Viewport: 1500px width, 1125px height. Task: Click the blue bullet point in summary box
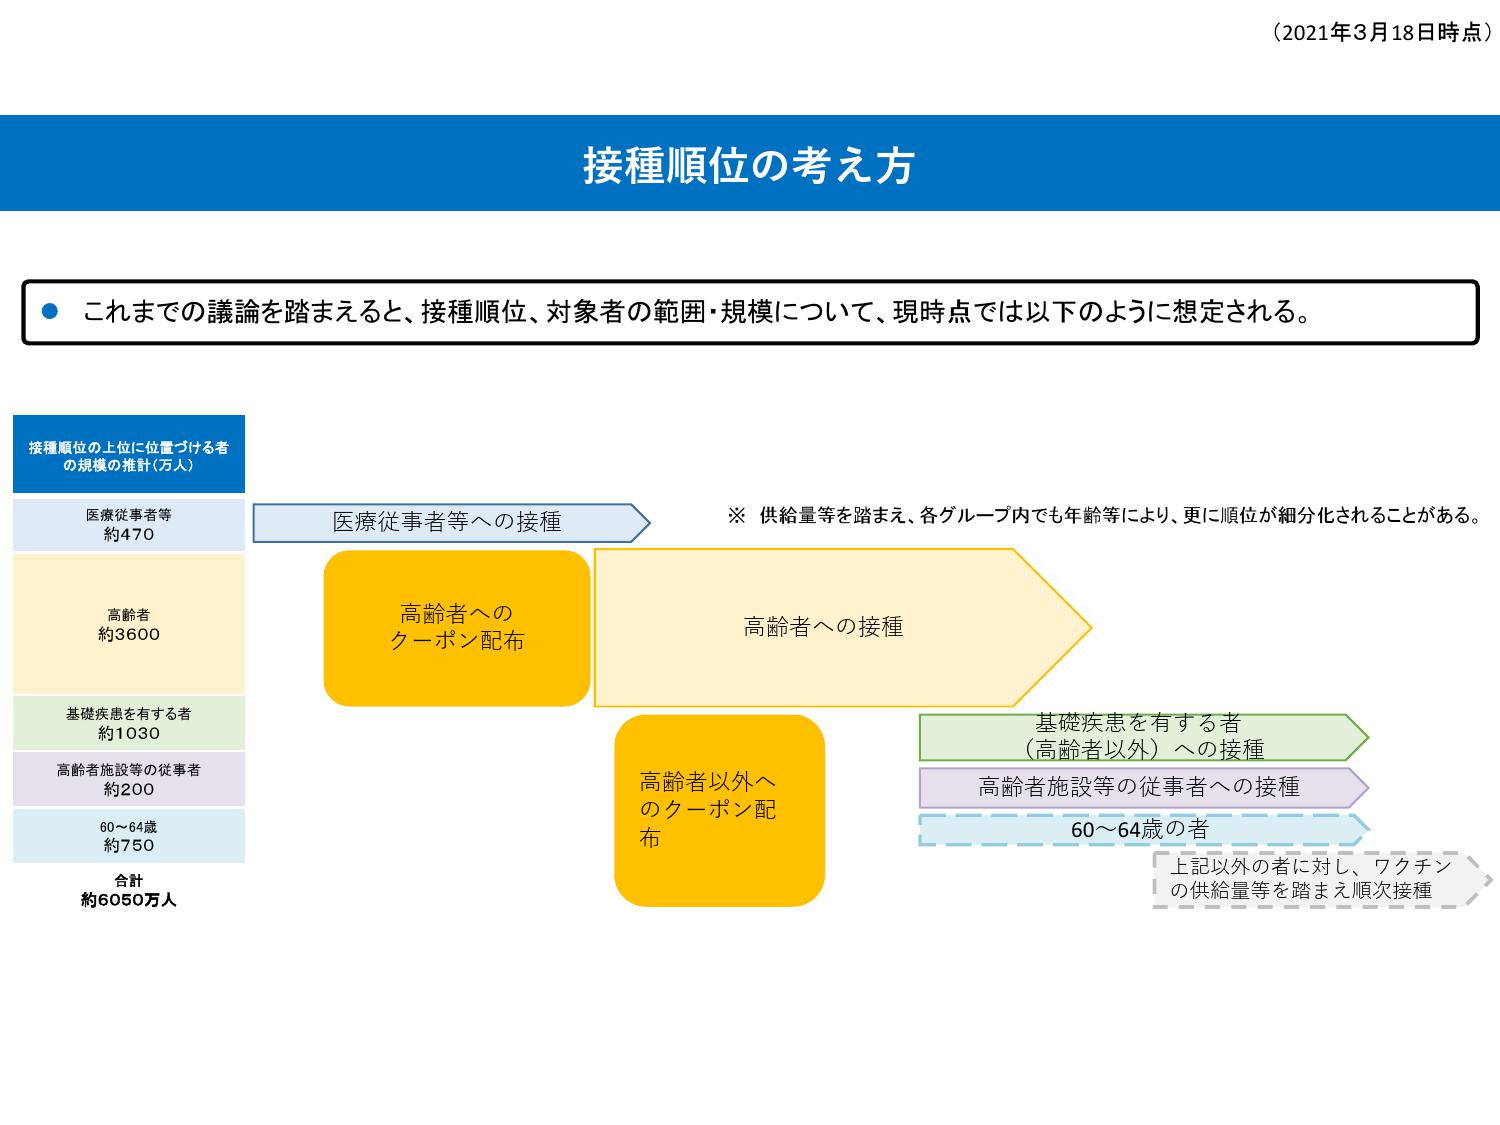click(x=51, y=312)
